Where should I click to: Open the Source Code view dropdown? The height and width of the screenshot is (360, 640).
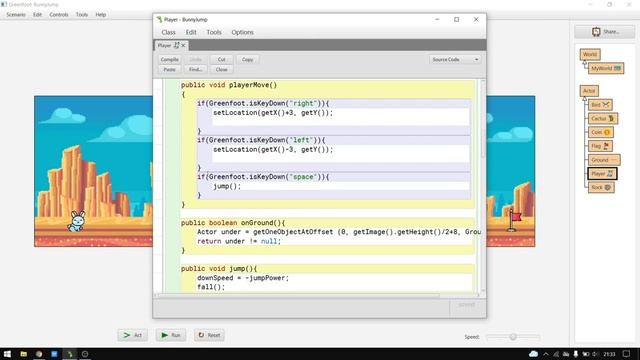[x=455, y=60]
